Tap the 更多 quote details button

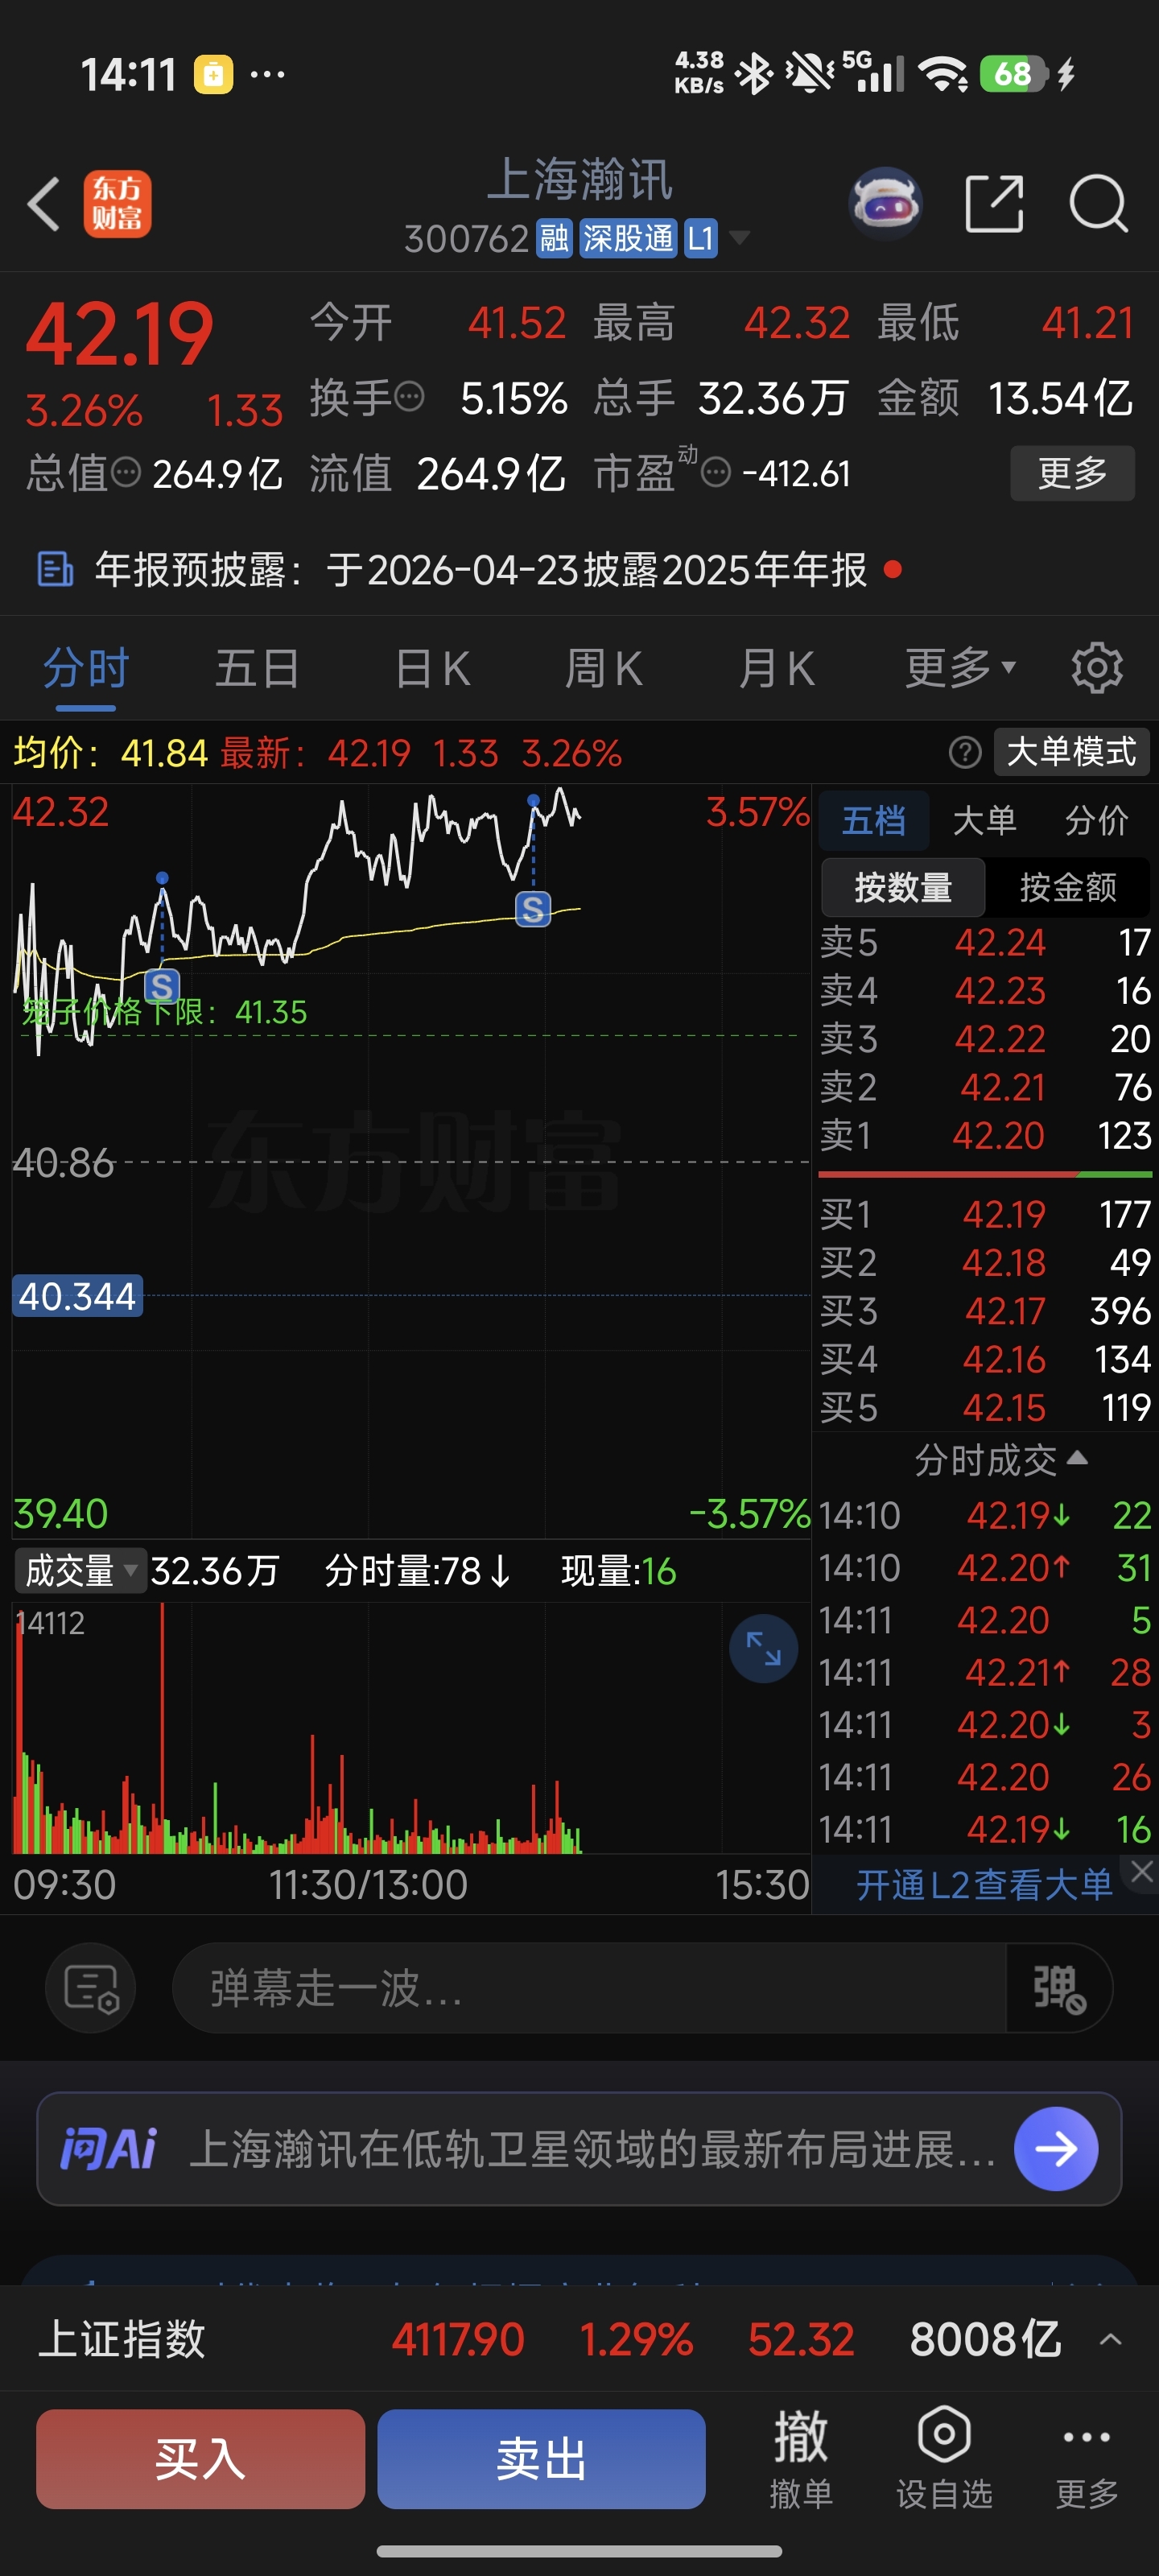1072,472
